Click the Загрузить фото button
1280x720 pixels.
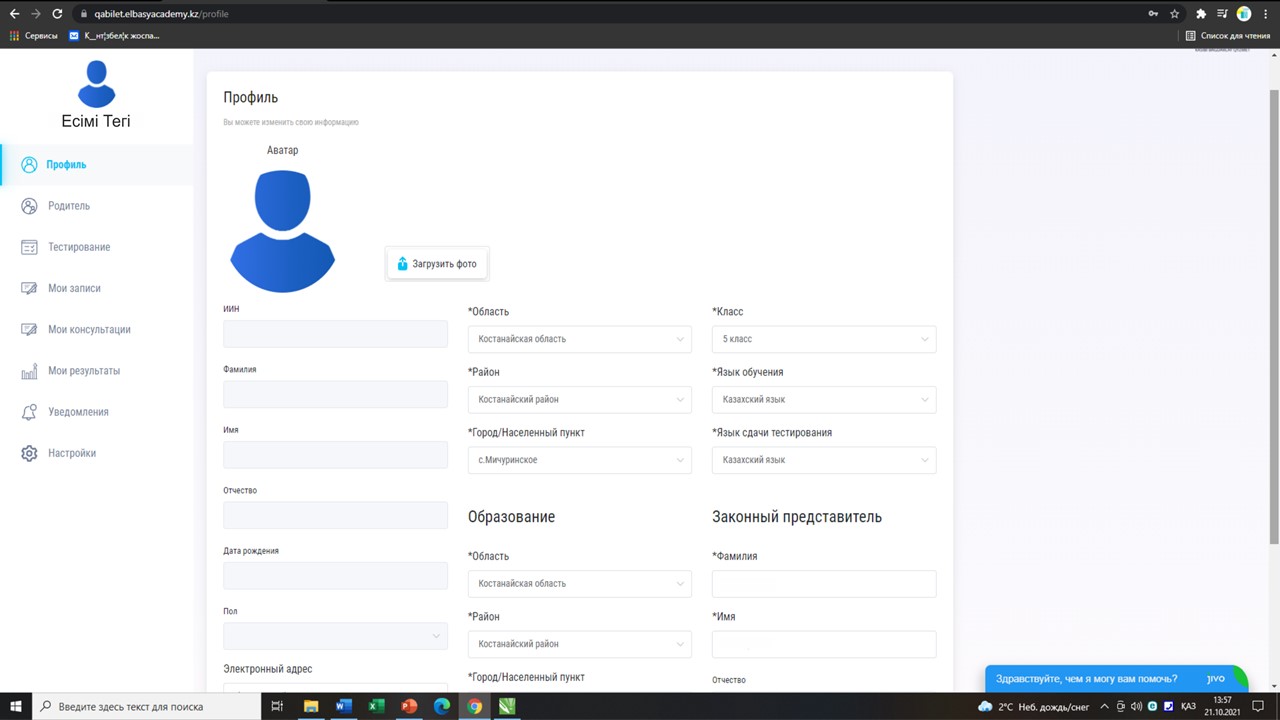point(437,264)
